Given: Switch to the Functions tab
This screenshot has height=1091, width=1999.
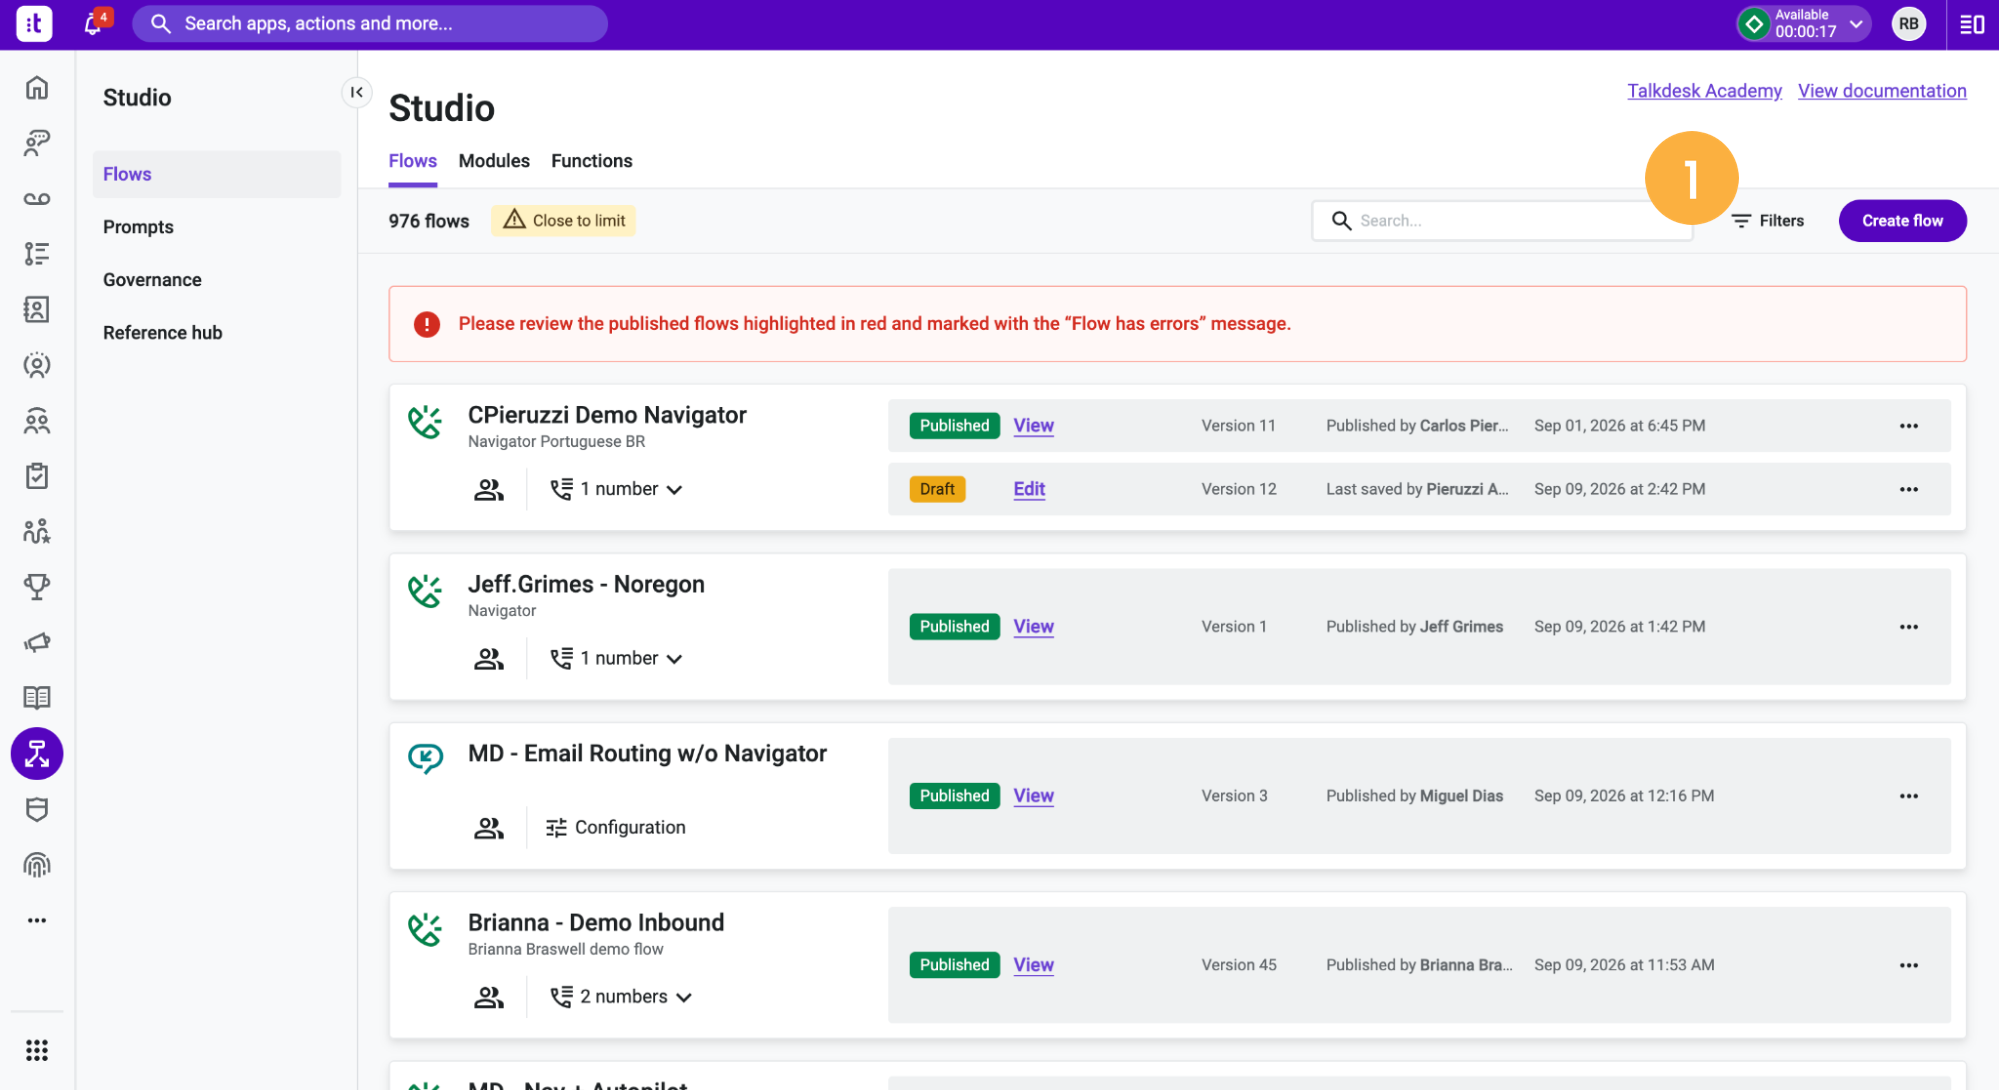Looking at the screenshot, I should click(x=592, y=161).
